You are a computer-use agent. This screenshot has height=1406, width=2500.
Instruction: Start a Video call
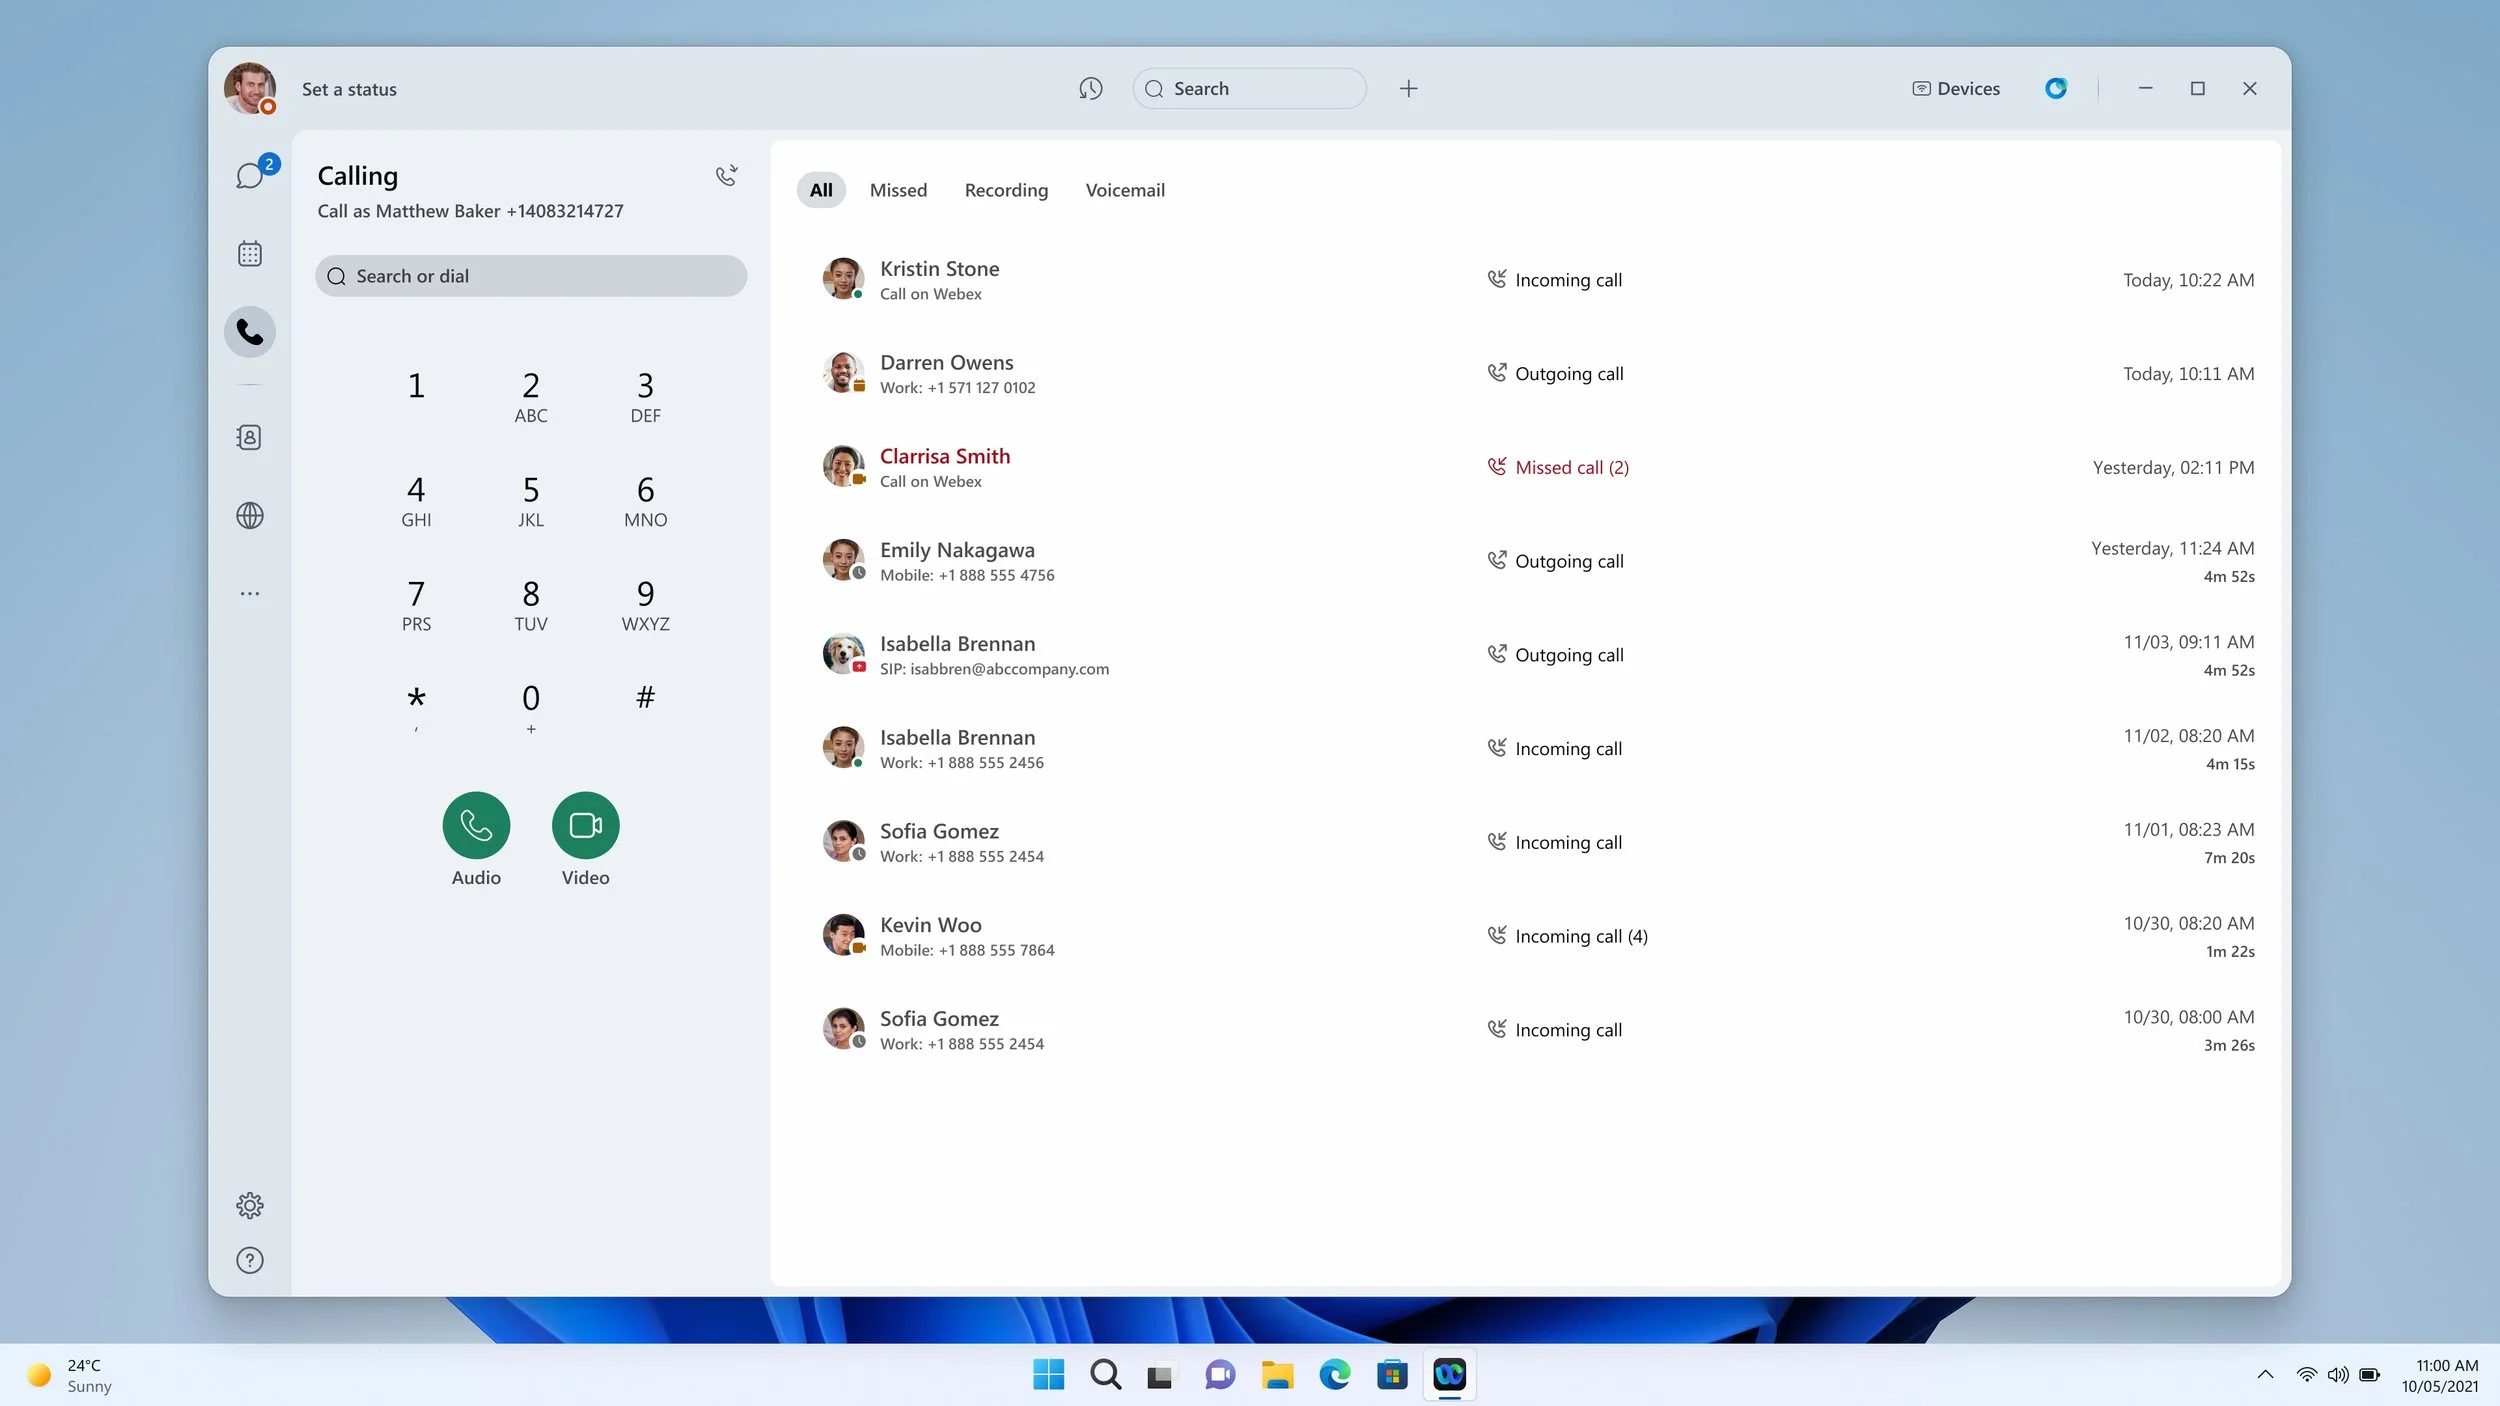click(x=585, y=825)
